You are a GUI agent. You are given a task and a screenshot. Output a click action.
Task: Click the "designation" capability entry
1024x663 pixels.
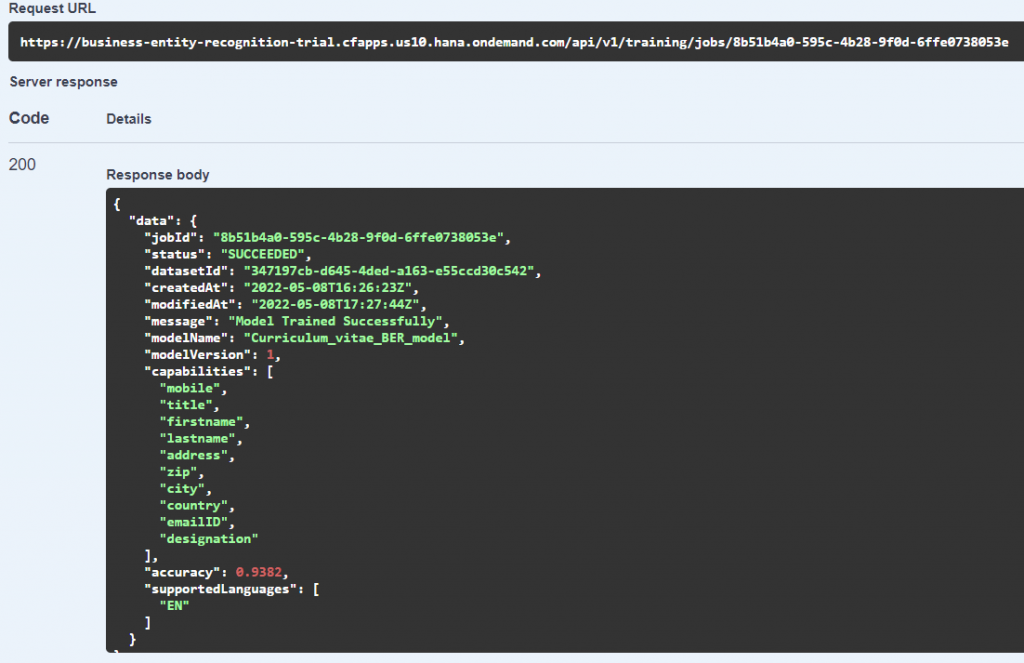(x=209, y=539)
